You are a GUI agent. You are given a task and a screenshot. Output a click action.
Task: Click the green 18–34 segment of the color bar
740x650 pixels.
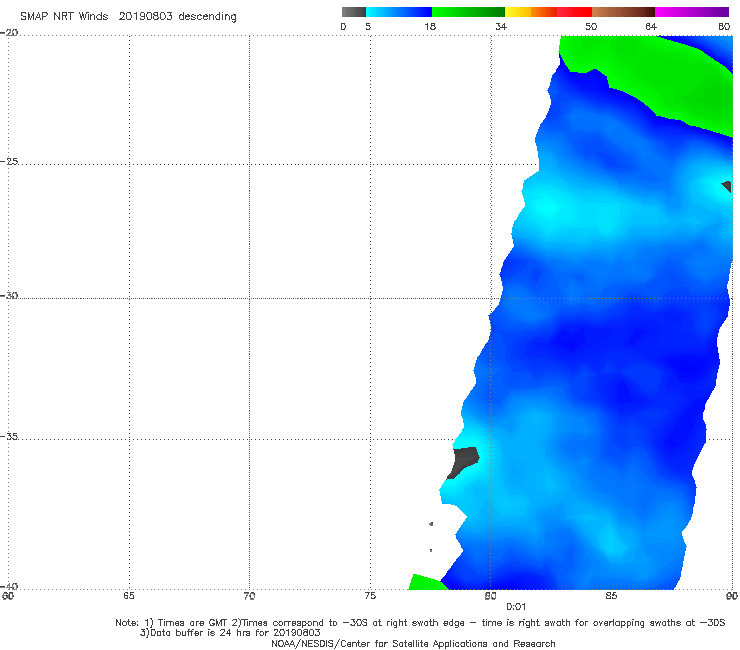[x=468, y=12]
